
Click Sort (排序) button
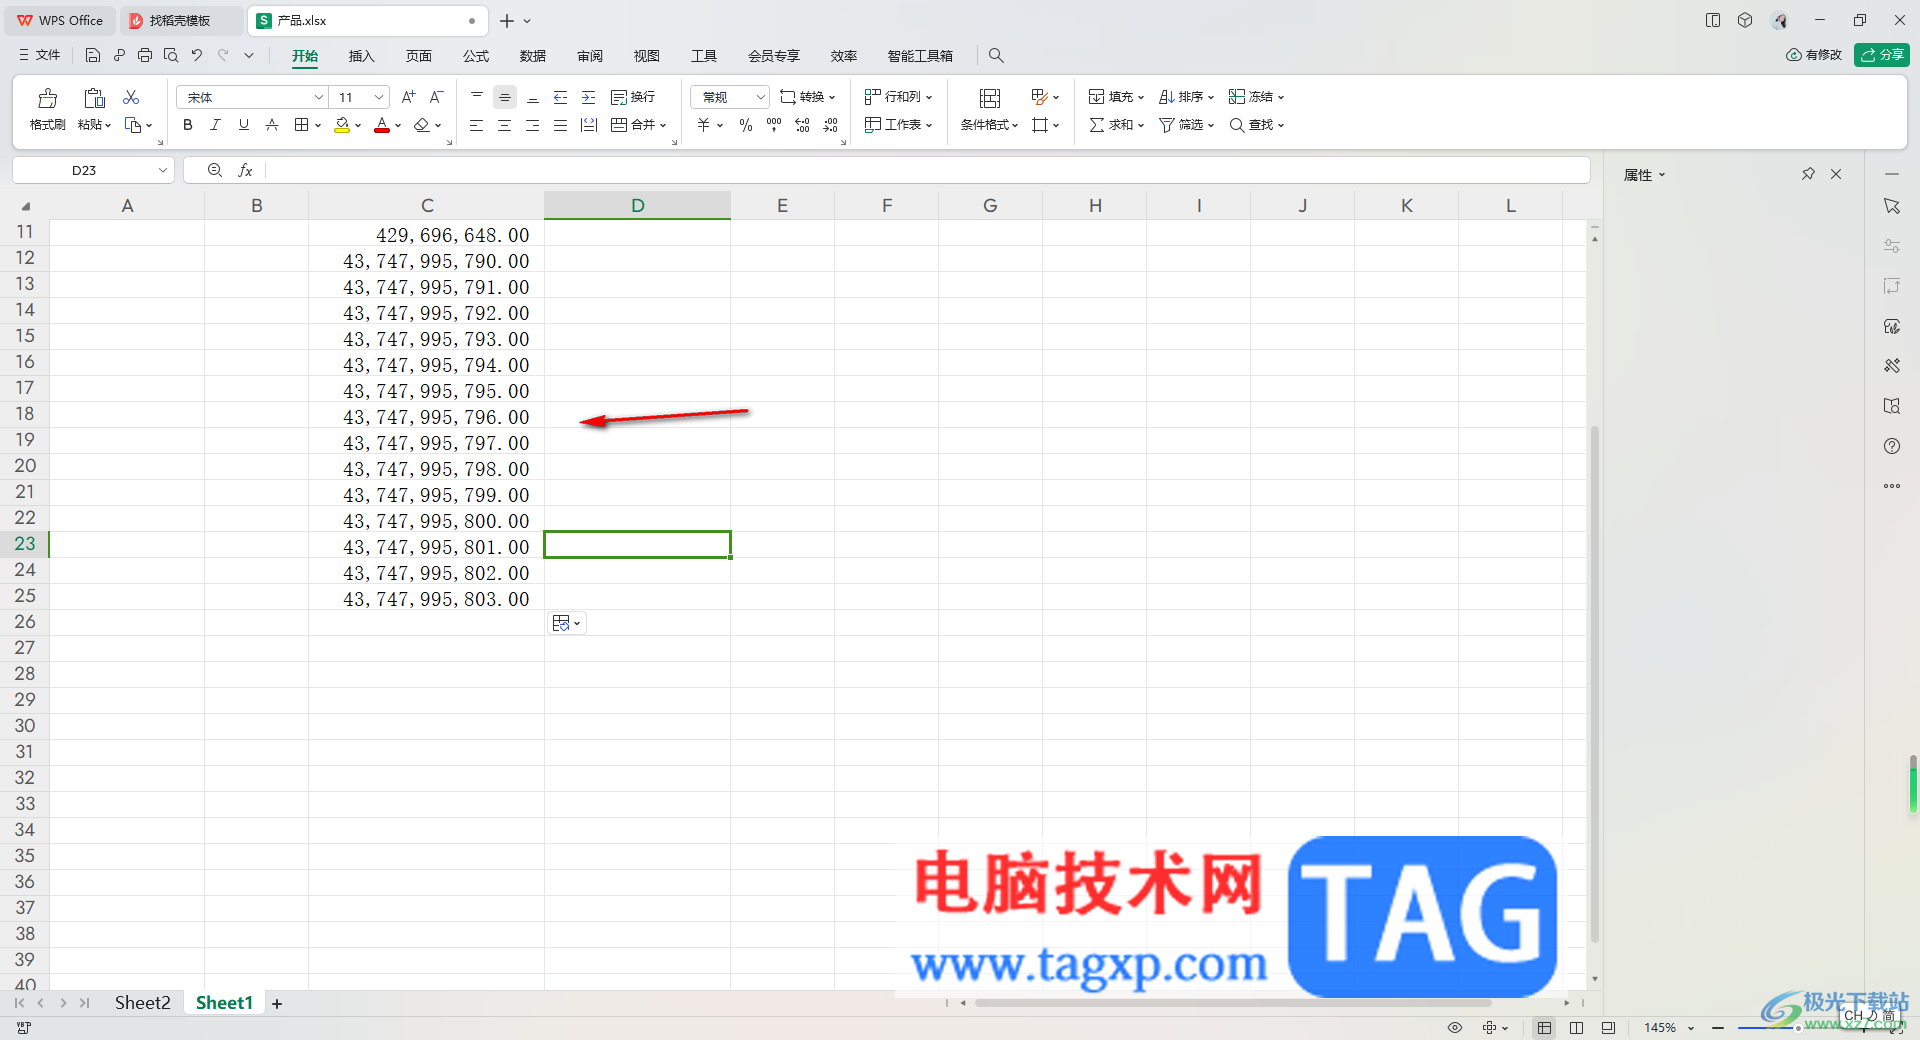point(1186,97)
